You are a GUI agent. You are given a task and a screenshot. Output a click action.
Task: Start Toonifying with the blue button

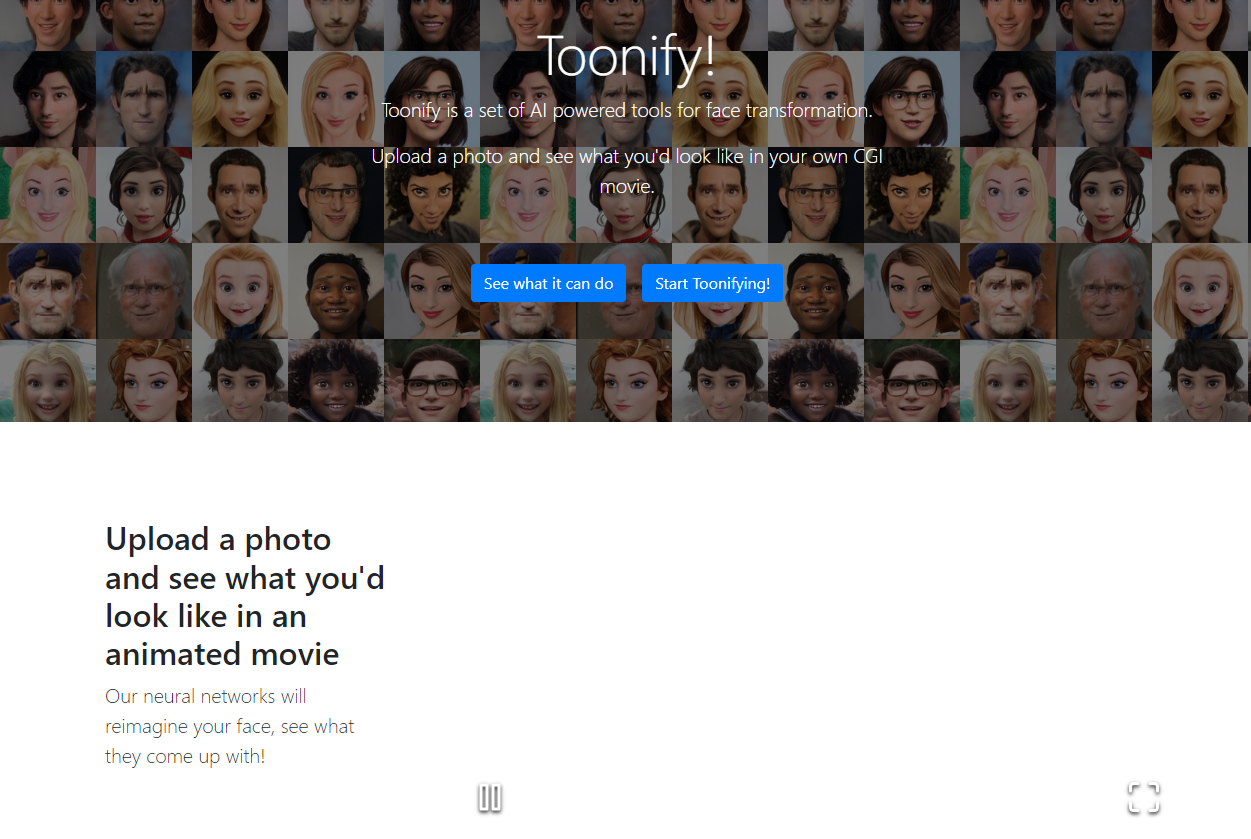pos(712,283)
